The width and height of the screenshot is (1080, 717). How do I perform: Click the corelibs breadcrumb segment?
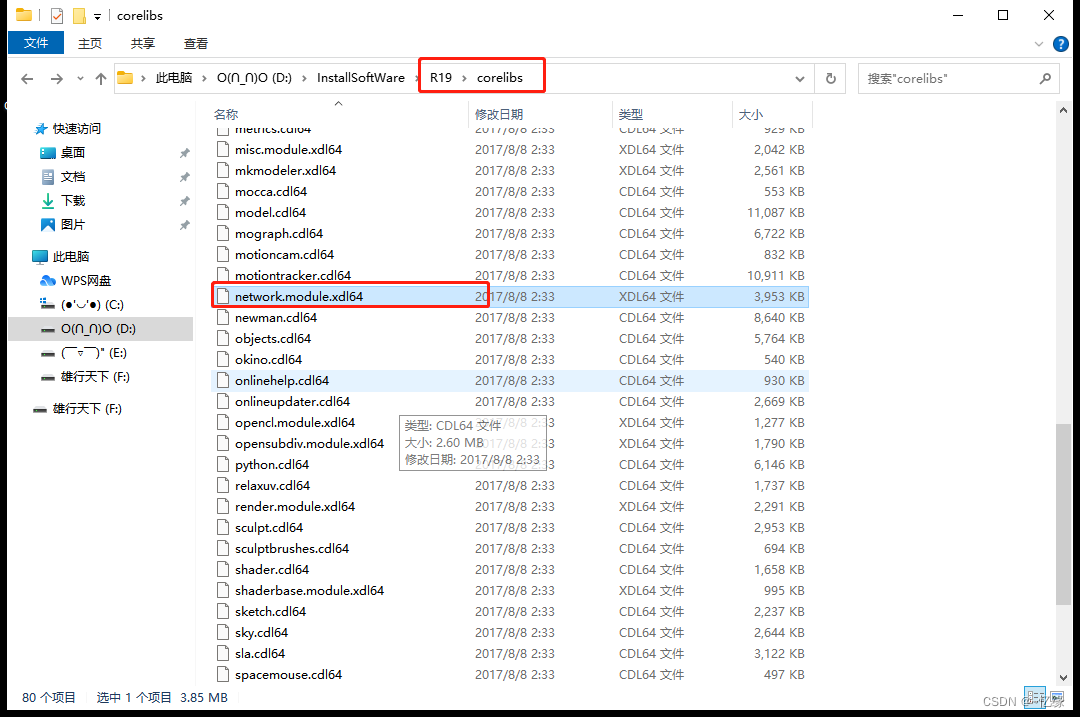[x=499, y=78]
